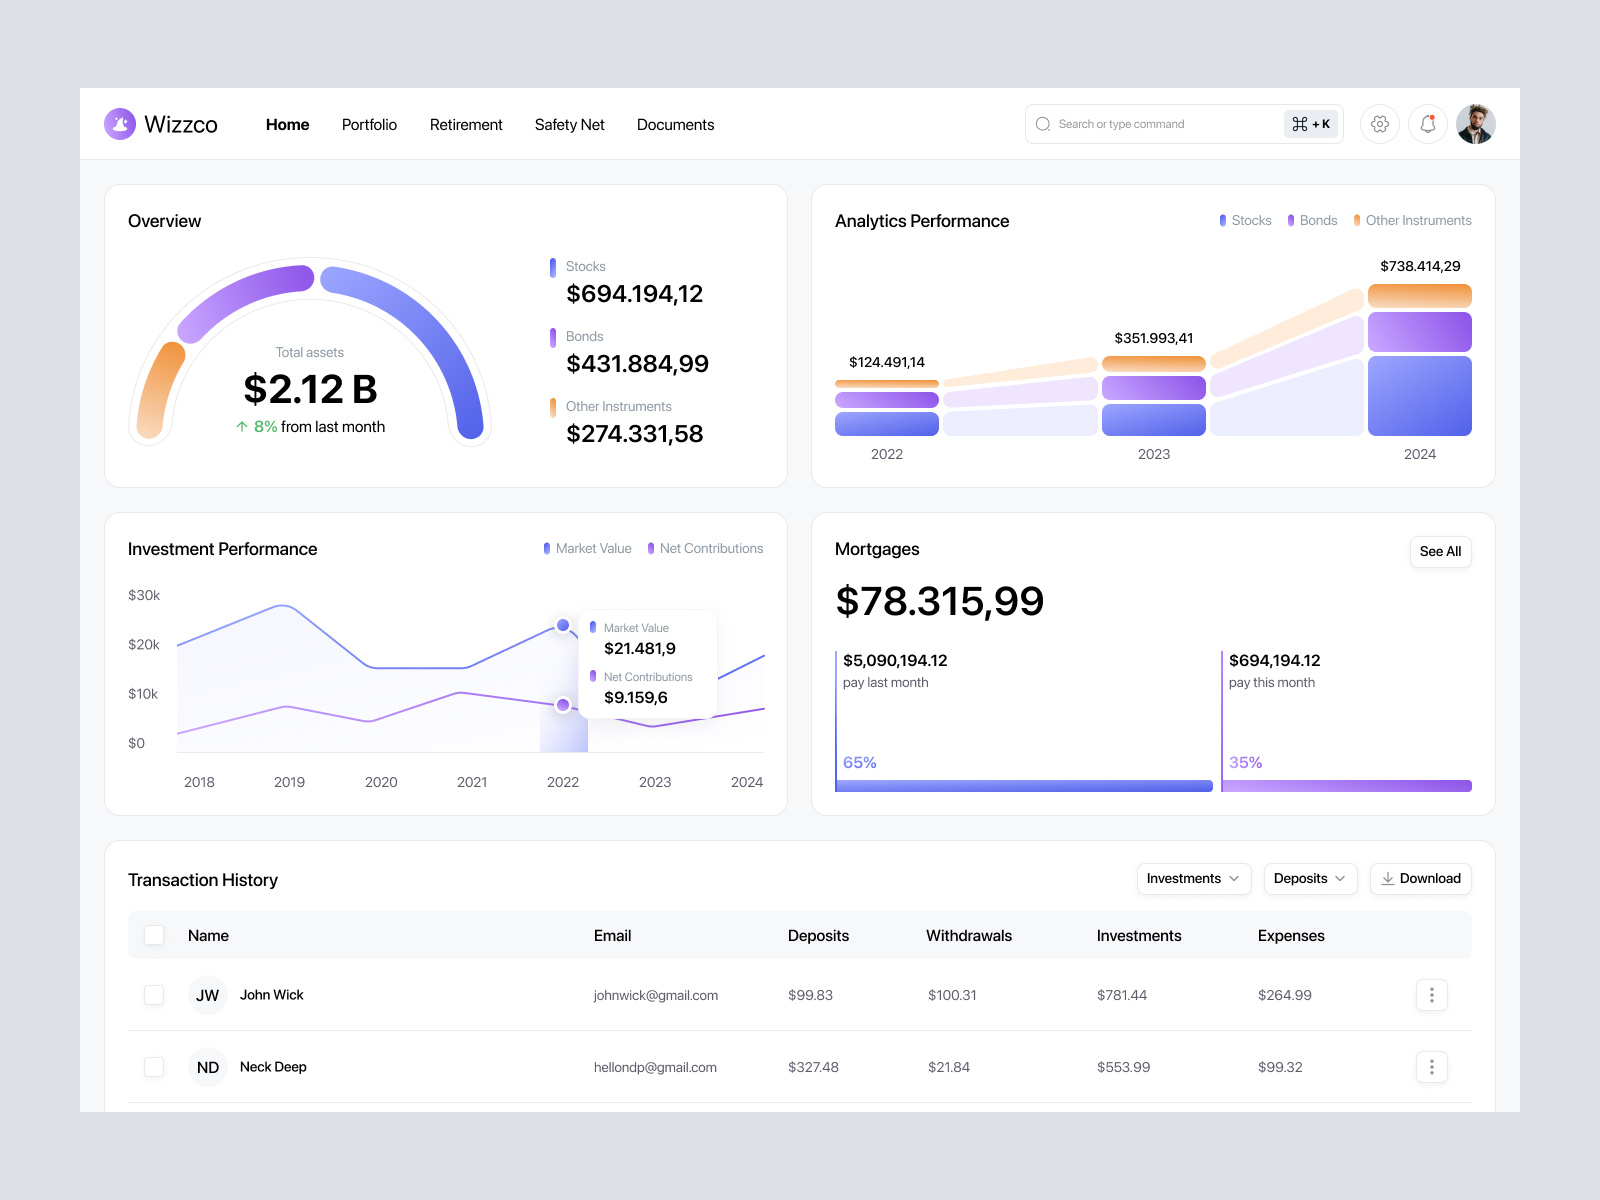Focus the Search or type command field

click(1184, 124)
